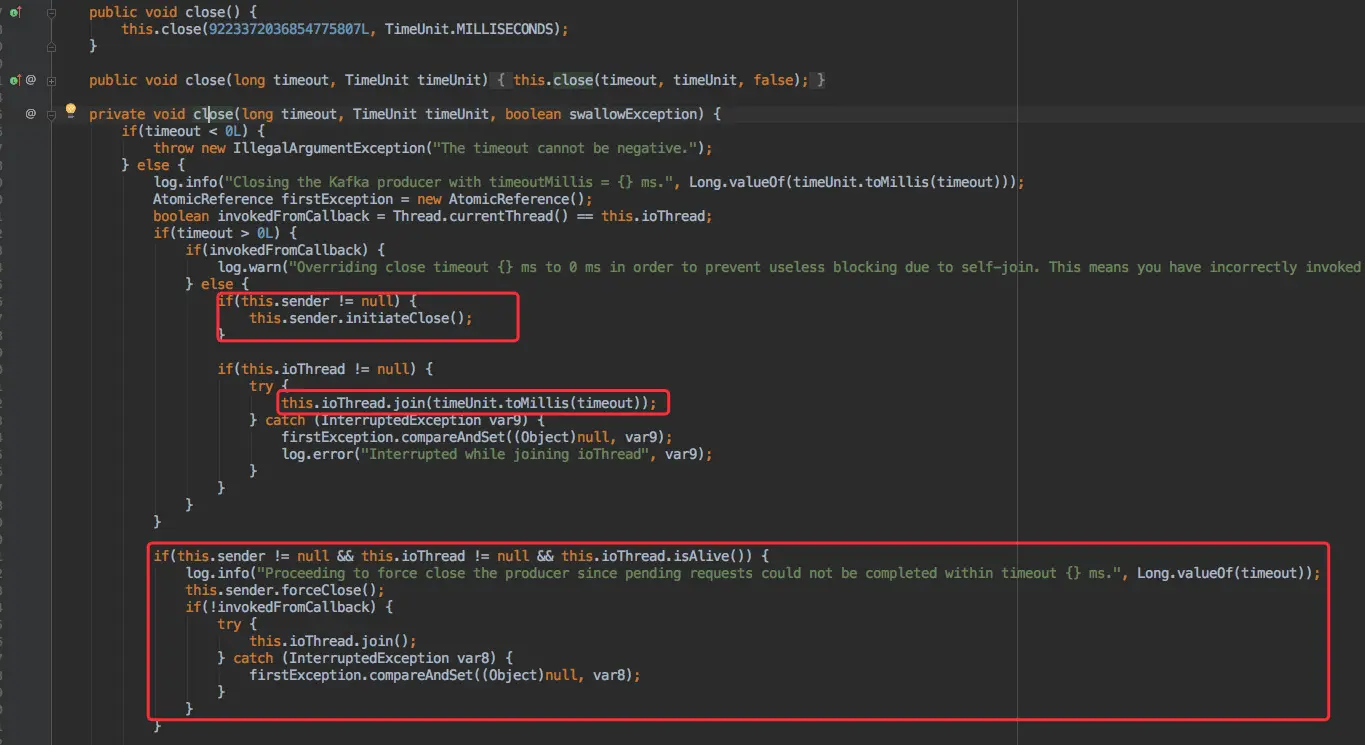The image size is (1365, 745).
Task: Click isAlive() method call
Action: click(x=713, y=556)
